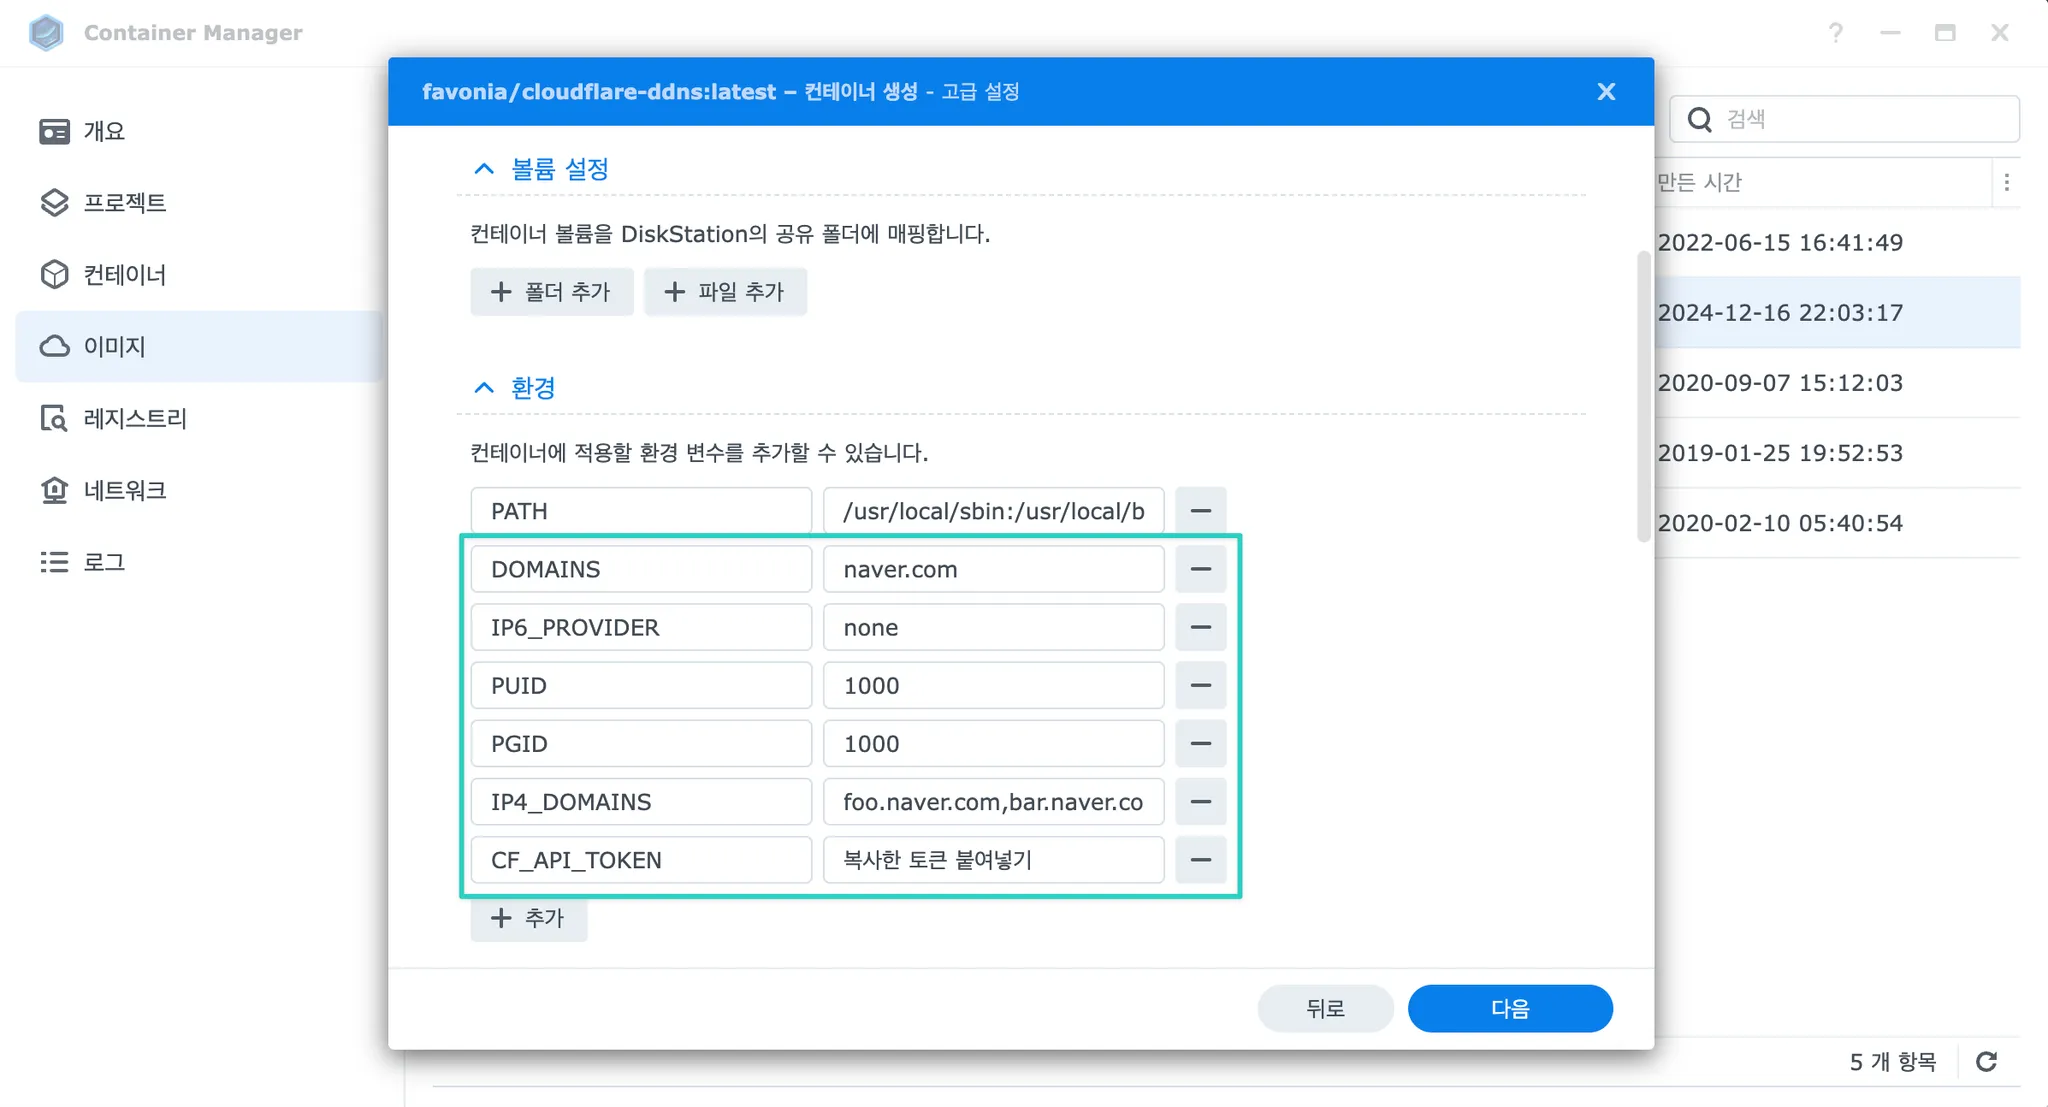The width and height of the screenshot is (2048, 1107).
Task: Collapse the 환경 section chevron
Action: point(484,388)
